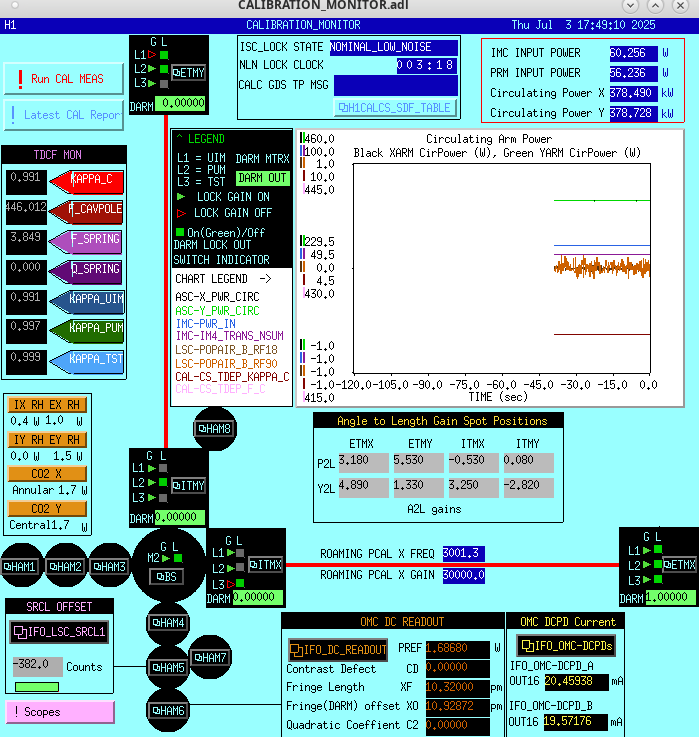Image resolution: width=699 pixels, height=737 pixels.
Task: Open the HAM5 chamber display
Action: click(168, 667)
